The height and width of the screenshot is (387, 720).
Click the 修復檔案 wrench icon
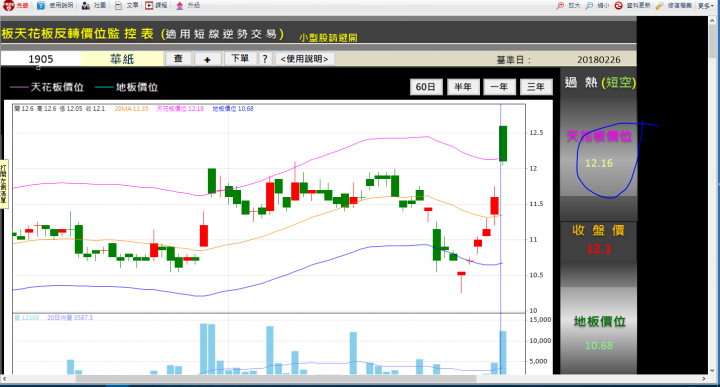click(x=659, y=6)
